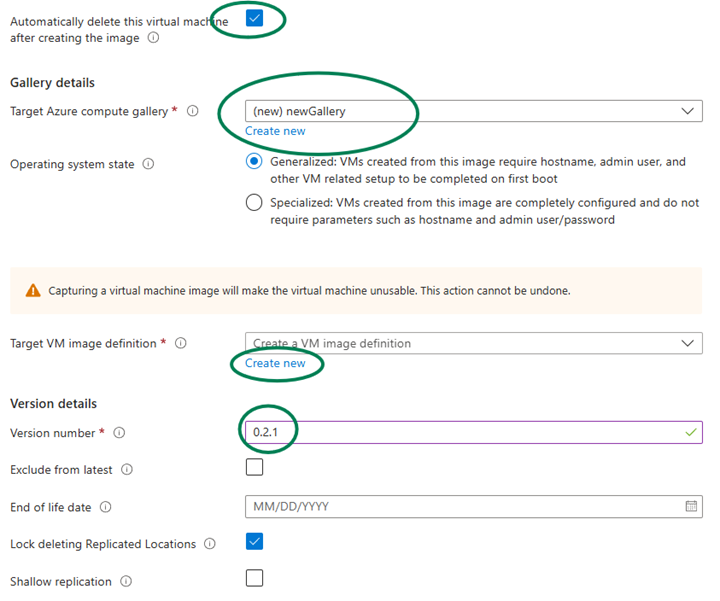Viewport: 720px width, 601px height.
Task: Open calendar picker for End of life date
Action: tap(691, 506)
